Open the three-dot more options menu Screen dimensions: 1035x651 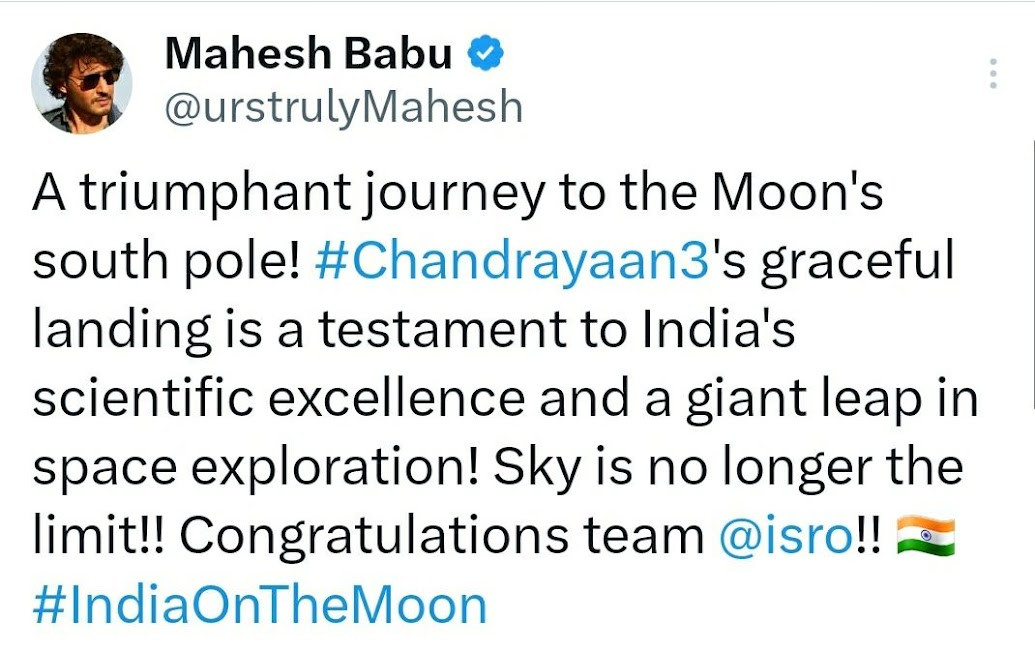pyautogui.click(x=992, y=73)
